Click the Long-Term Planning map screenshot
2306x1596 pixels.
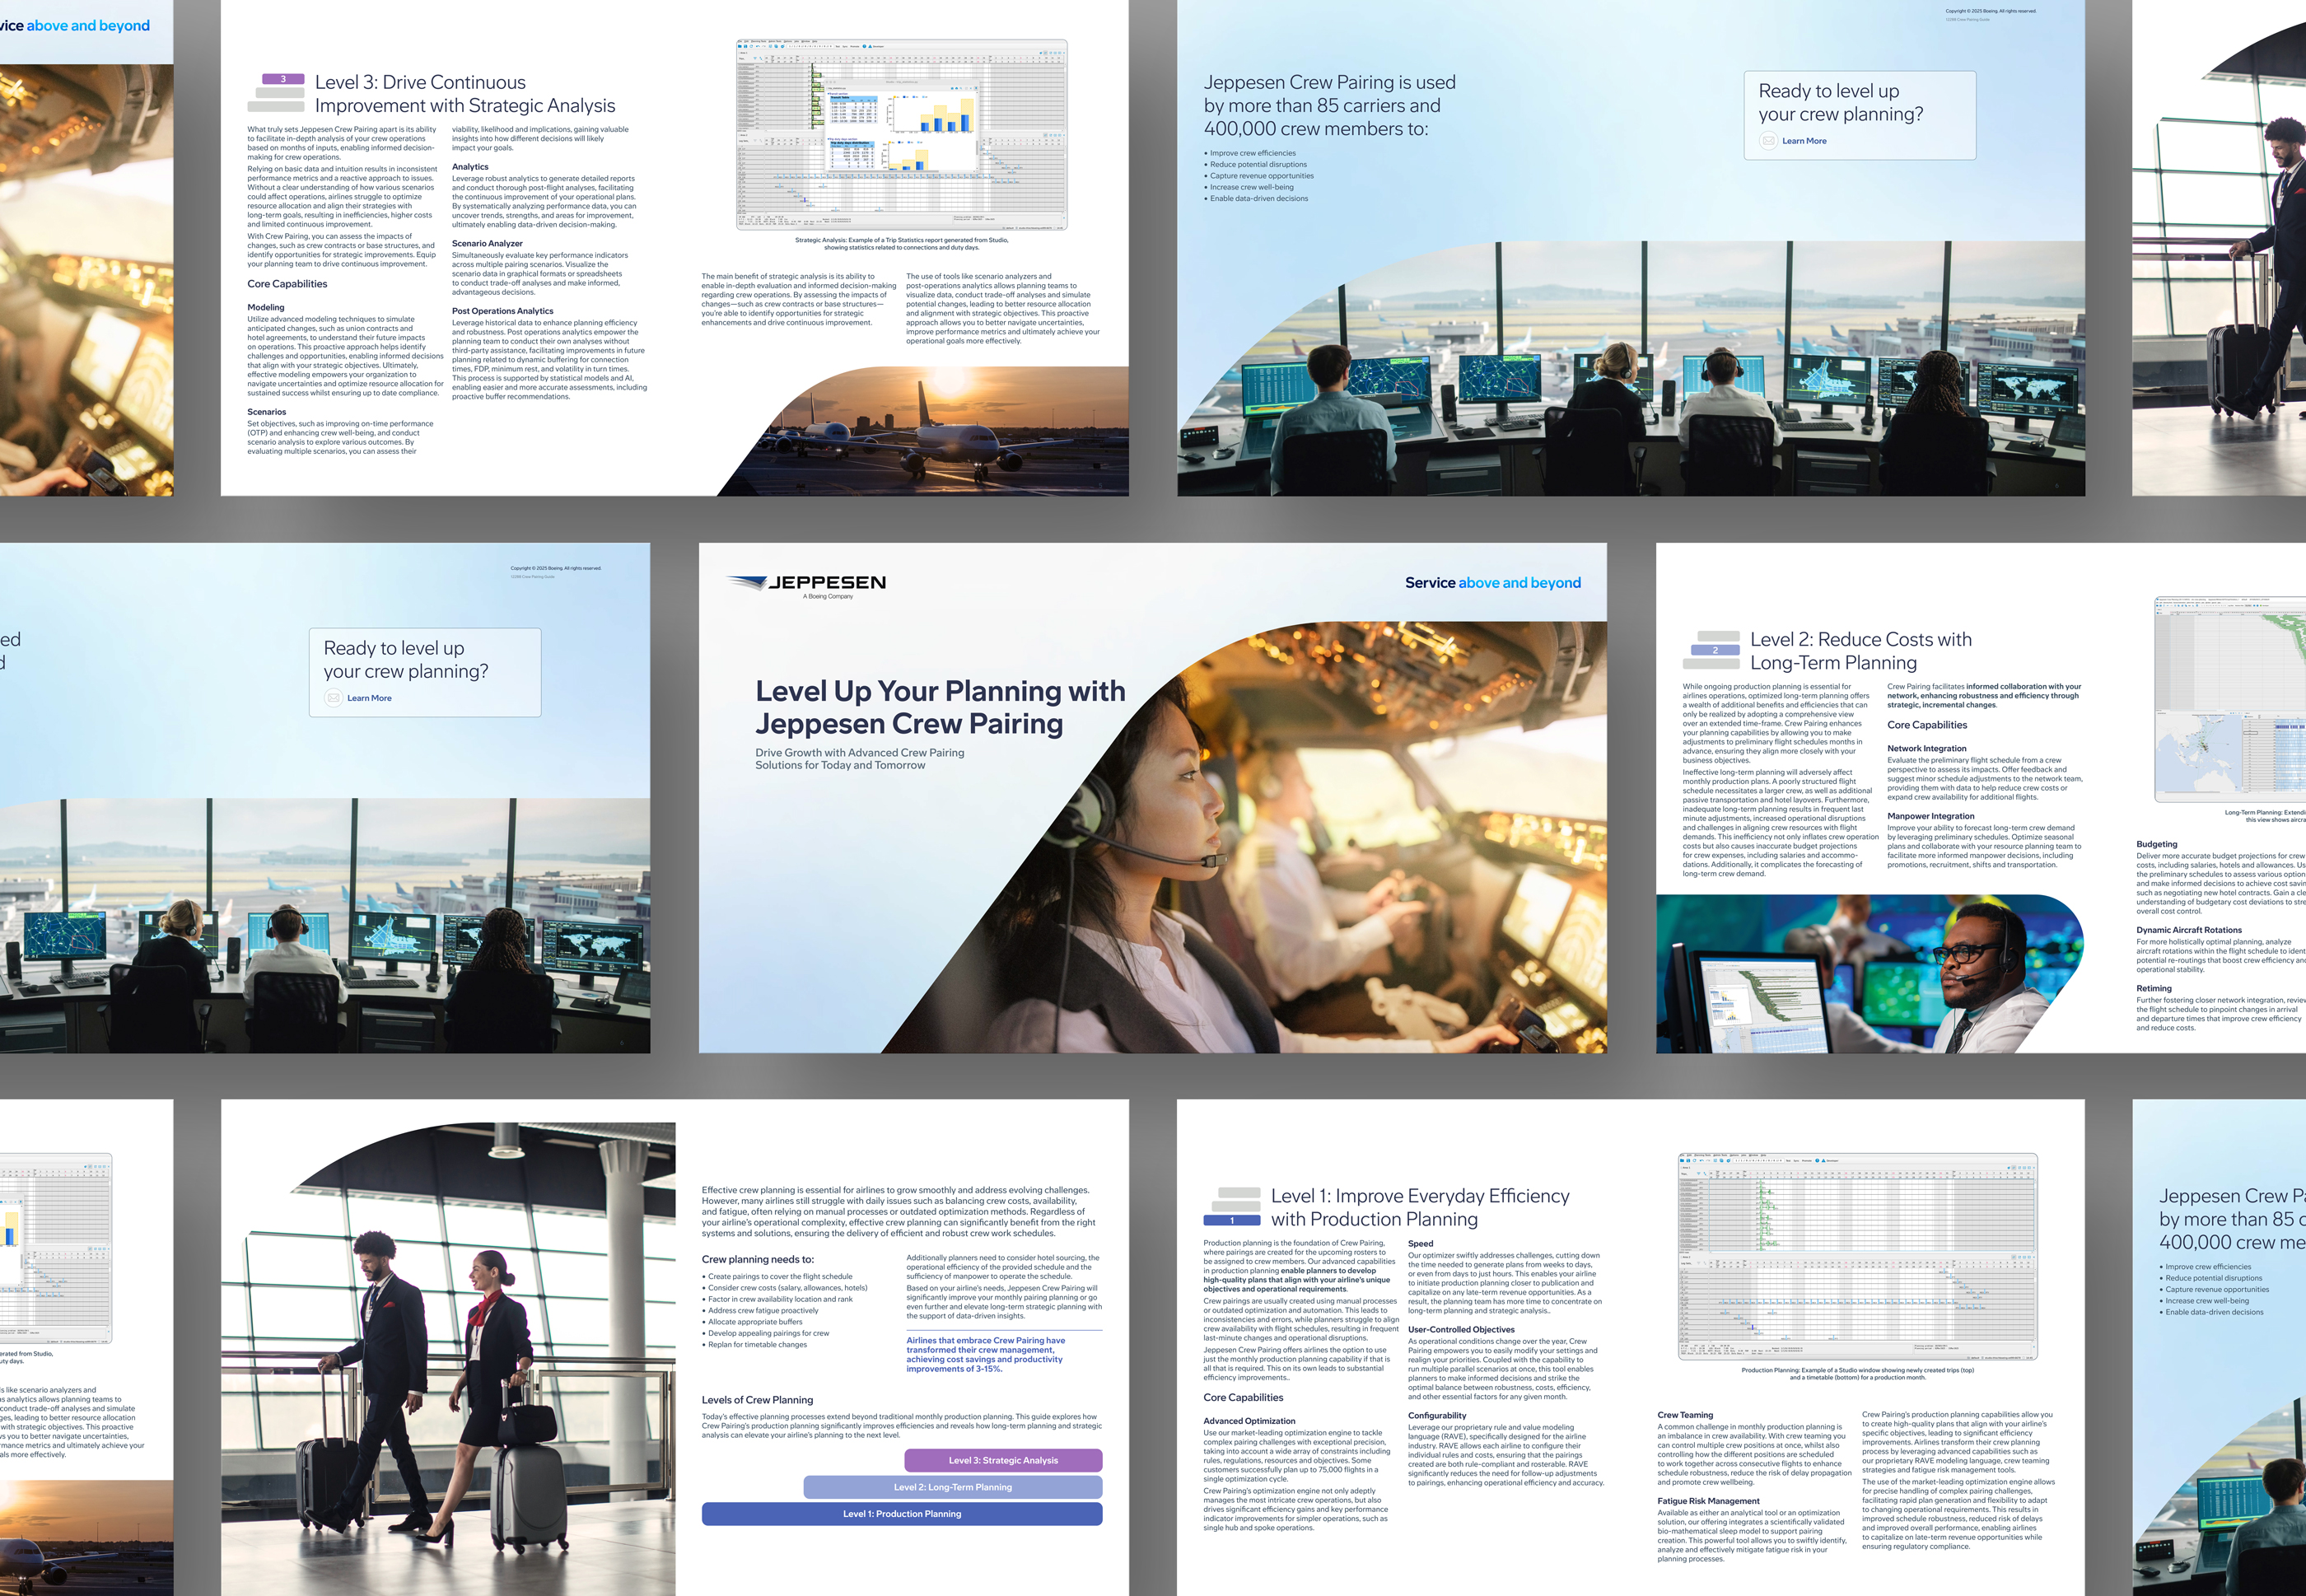coord(2230,698)
